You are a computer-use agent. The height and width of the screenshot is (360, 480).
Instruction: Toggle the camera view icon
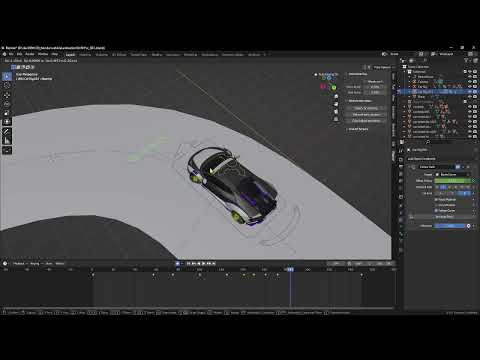[x=336, y=112]
